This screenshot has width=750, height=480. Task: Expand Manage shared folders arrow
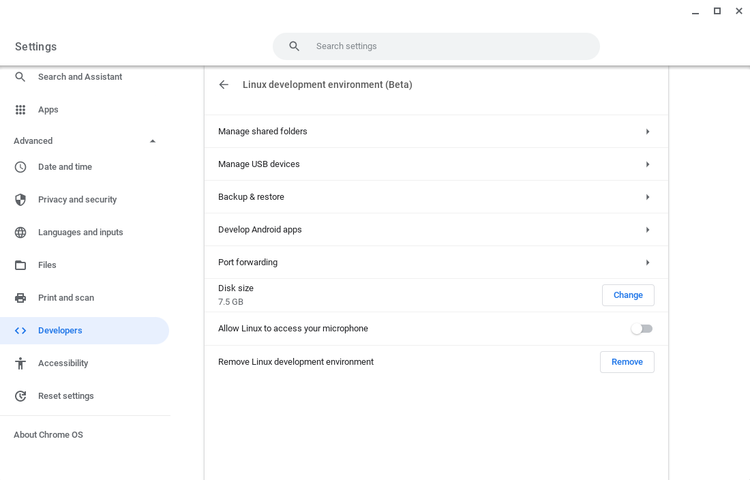(x=647, y=132)
